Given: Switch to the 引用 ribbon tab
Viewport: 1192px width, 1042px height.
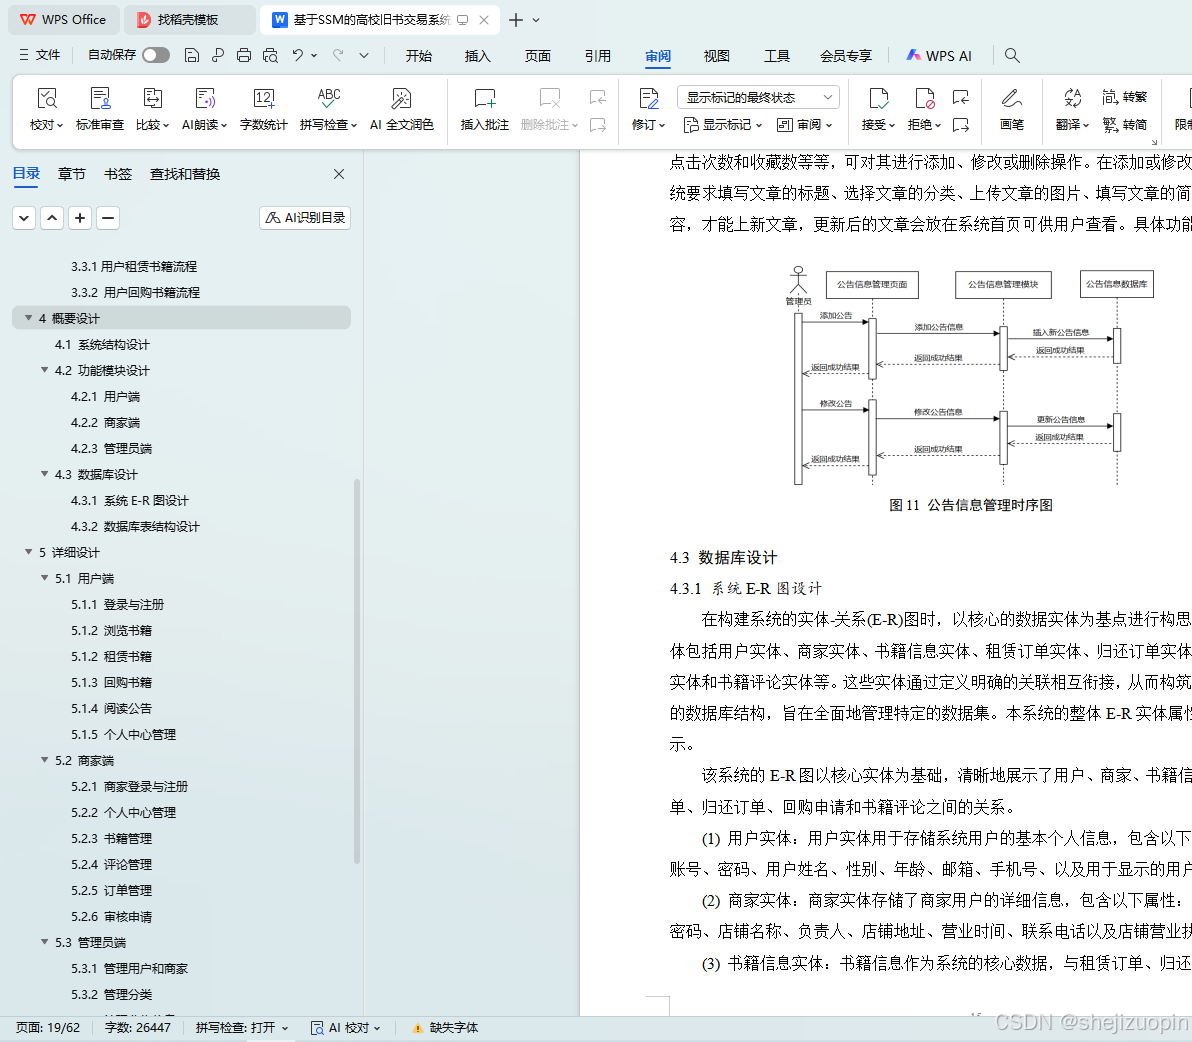Looking at the screenshot, I should [598, 55].
